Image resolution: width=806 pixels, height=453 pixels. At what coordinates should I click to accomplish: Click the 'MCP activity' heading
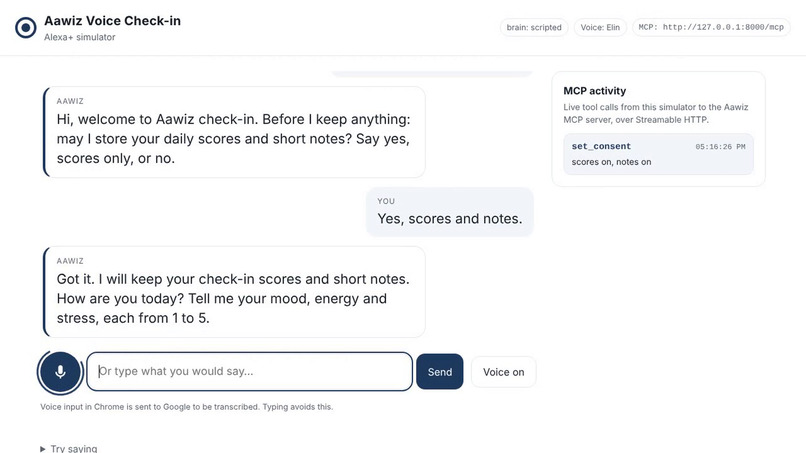pyautogui.click(x=595, y=91)
